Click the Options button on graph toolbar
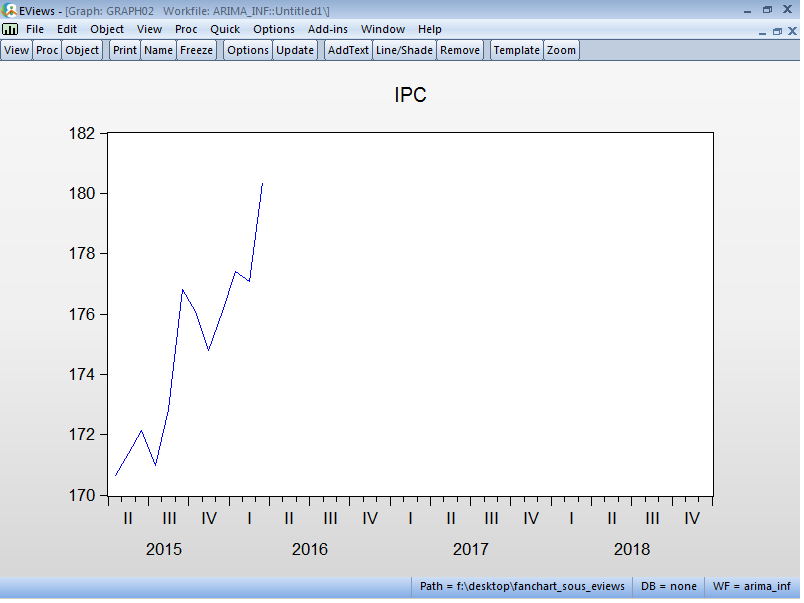804x603 pixels. pyautogui.click(x=248, y=50)
